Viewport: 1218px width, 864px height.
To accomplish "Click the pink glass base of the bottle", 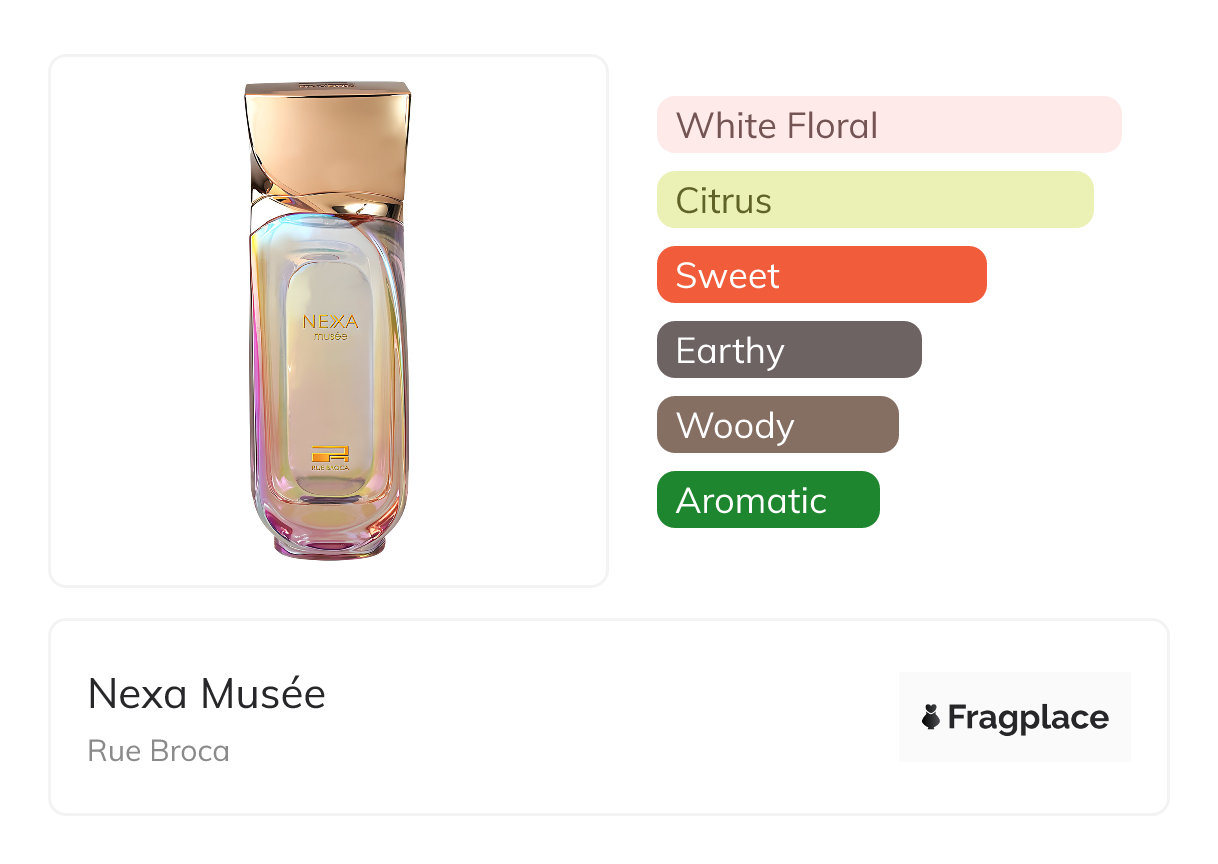I will pos(329,543).
